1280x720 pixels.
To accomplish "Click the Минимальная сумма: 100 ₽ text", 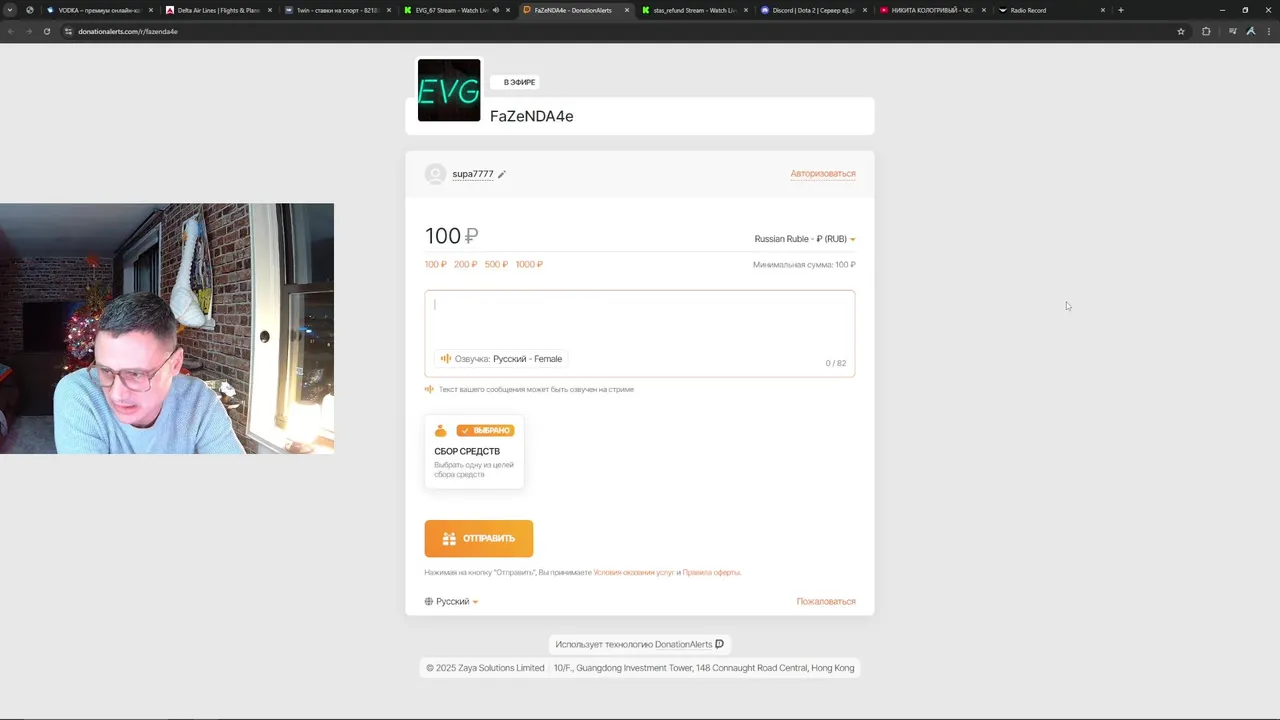I will (x=804, y=265).
